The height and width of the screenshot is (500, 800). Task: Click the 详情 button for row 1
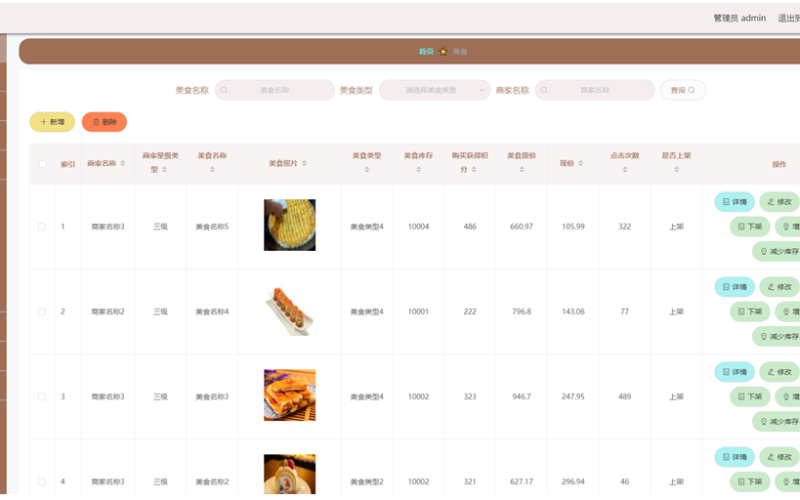(x=734, y=202)
